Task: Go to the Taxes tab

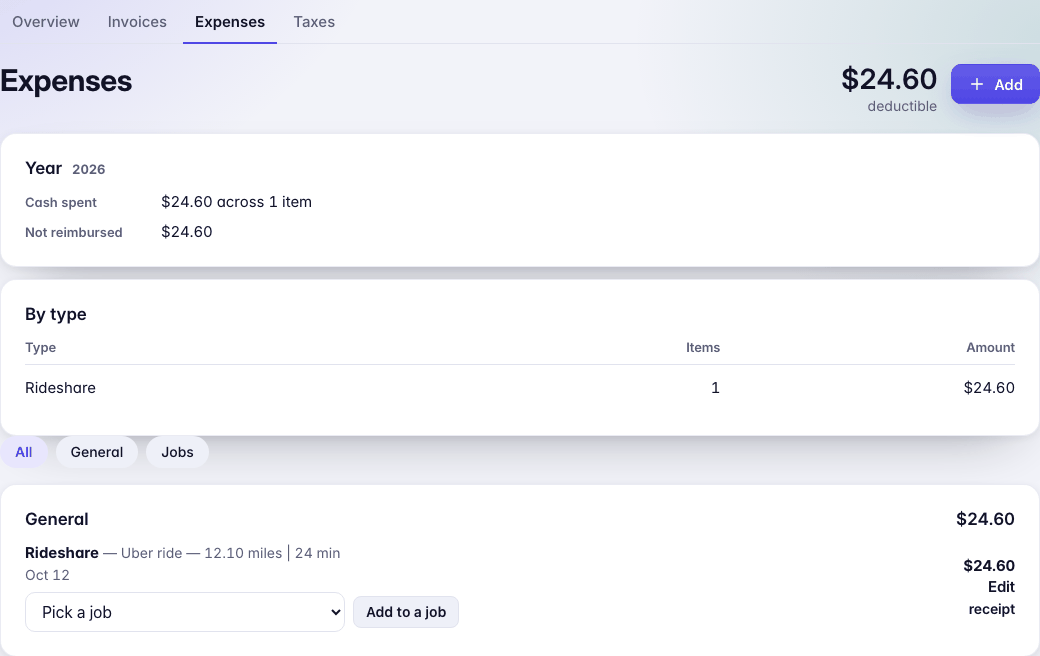Action: pyautogui.click(x=314, y=22)
